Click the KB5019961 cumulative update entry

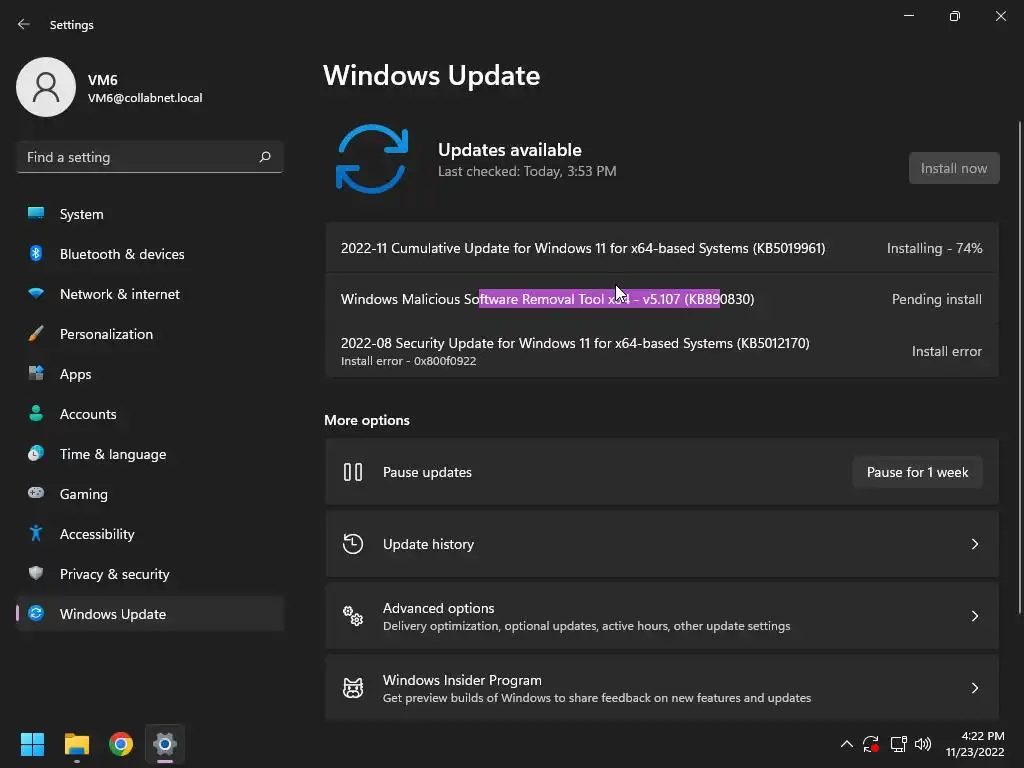click(x=662, y=248)
